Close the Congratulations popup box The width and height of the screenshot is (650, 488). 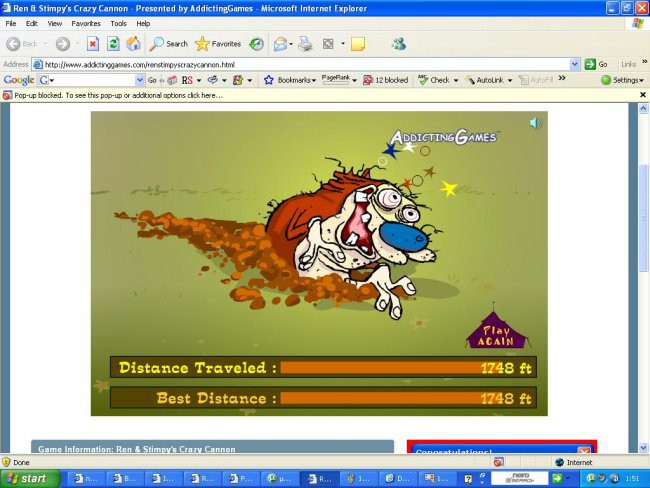[x=584, y=450]
